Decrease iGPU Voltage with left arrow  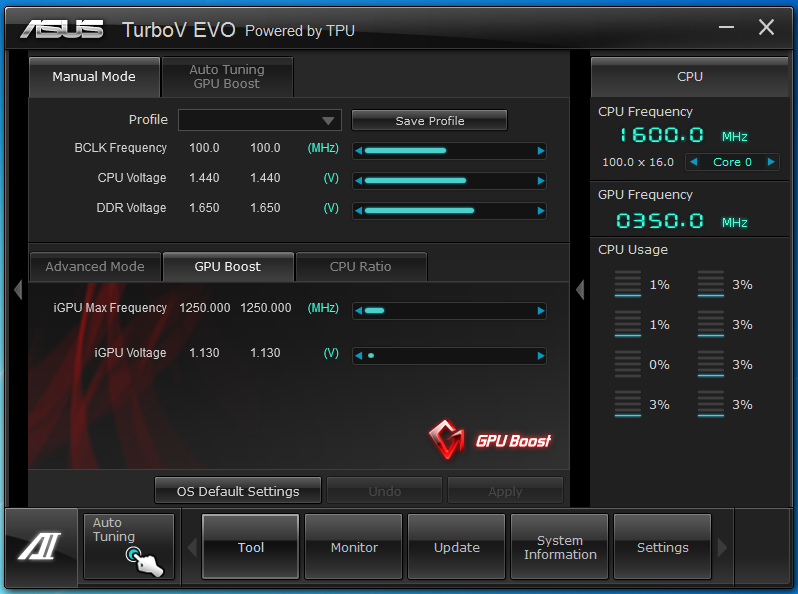(359, 356)
